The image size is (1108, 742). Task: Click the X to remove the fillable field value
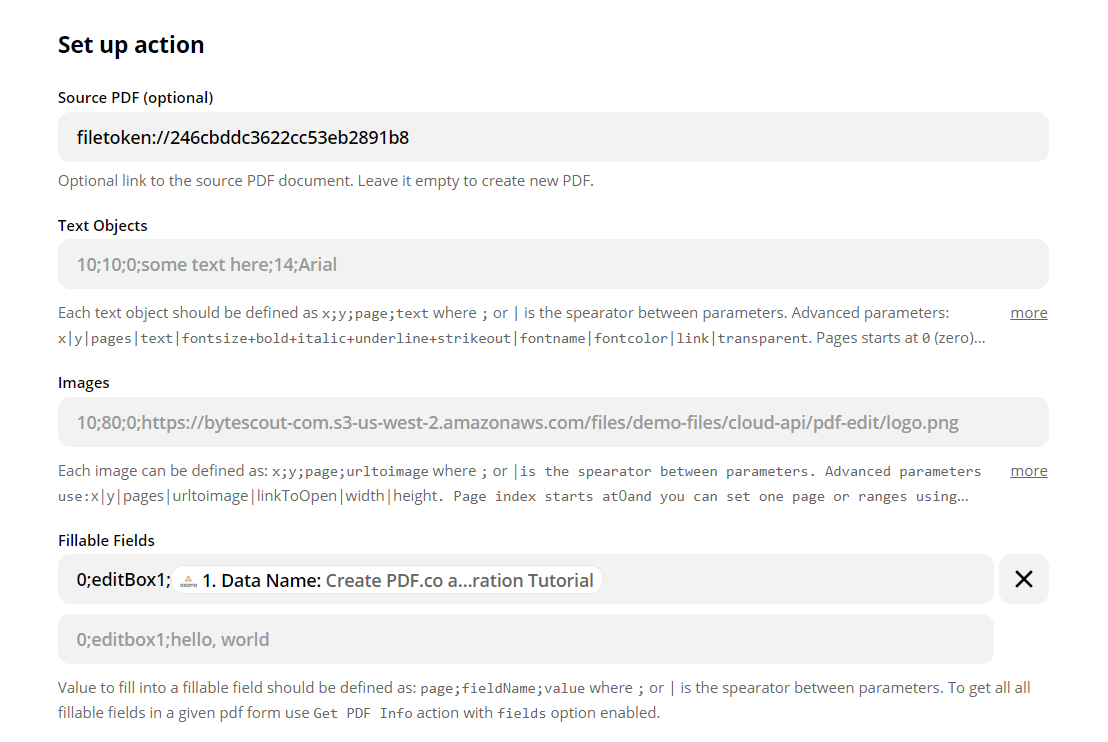point(1024,579)
